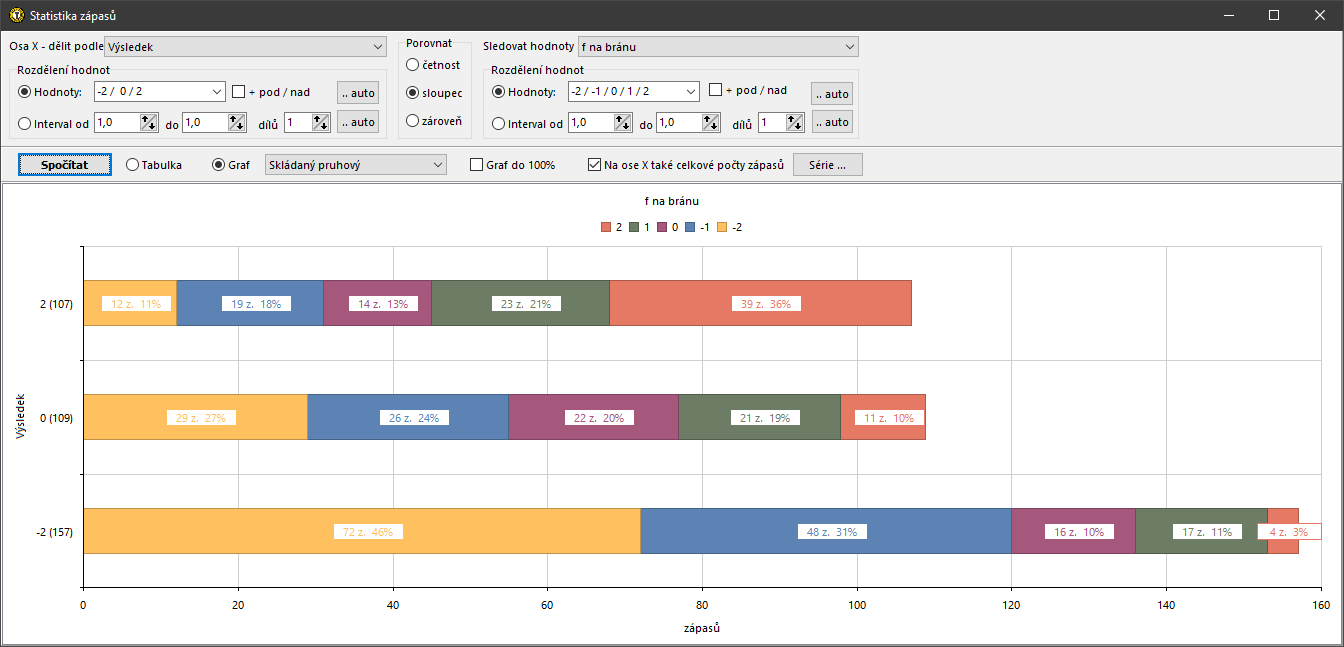
Task: Maximize the Statistika zápasů window
Action: [x=1274, y=15]
